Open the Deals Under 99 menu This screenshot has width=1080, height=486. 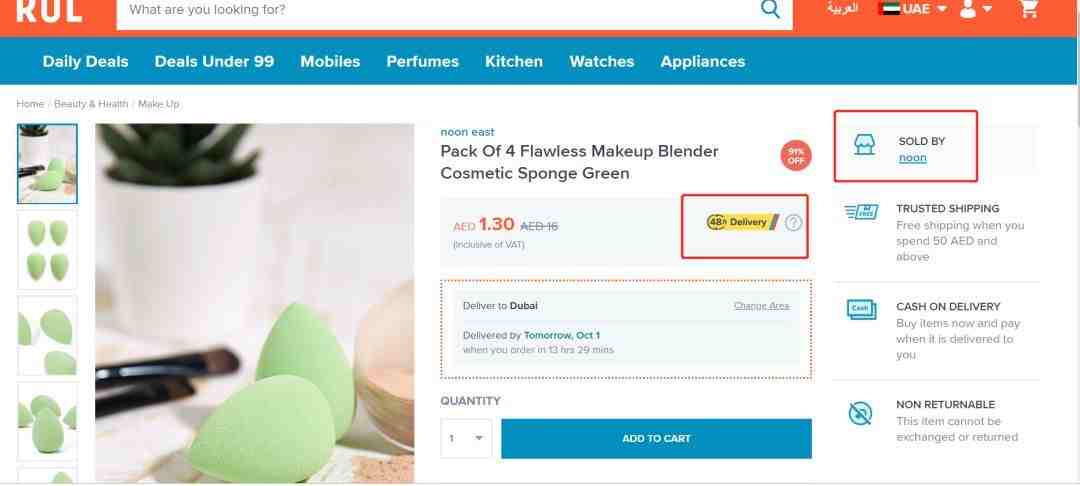pyautogui.click(x=214, y=61)
